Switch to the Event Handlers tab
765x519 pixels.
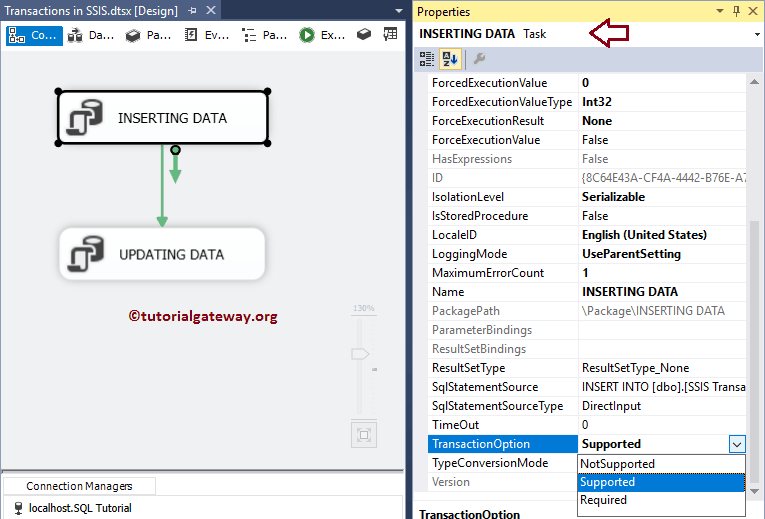pos(206,35)
